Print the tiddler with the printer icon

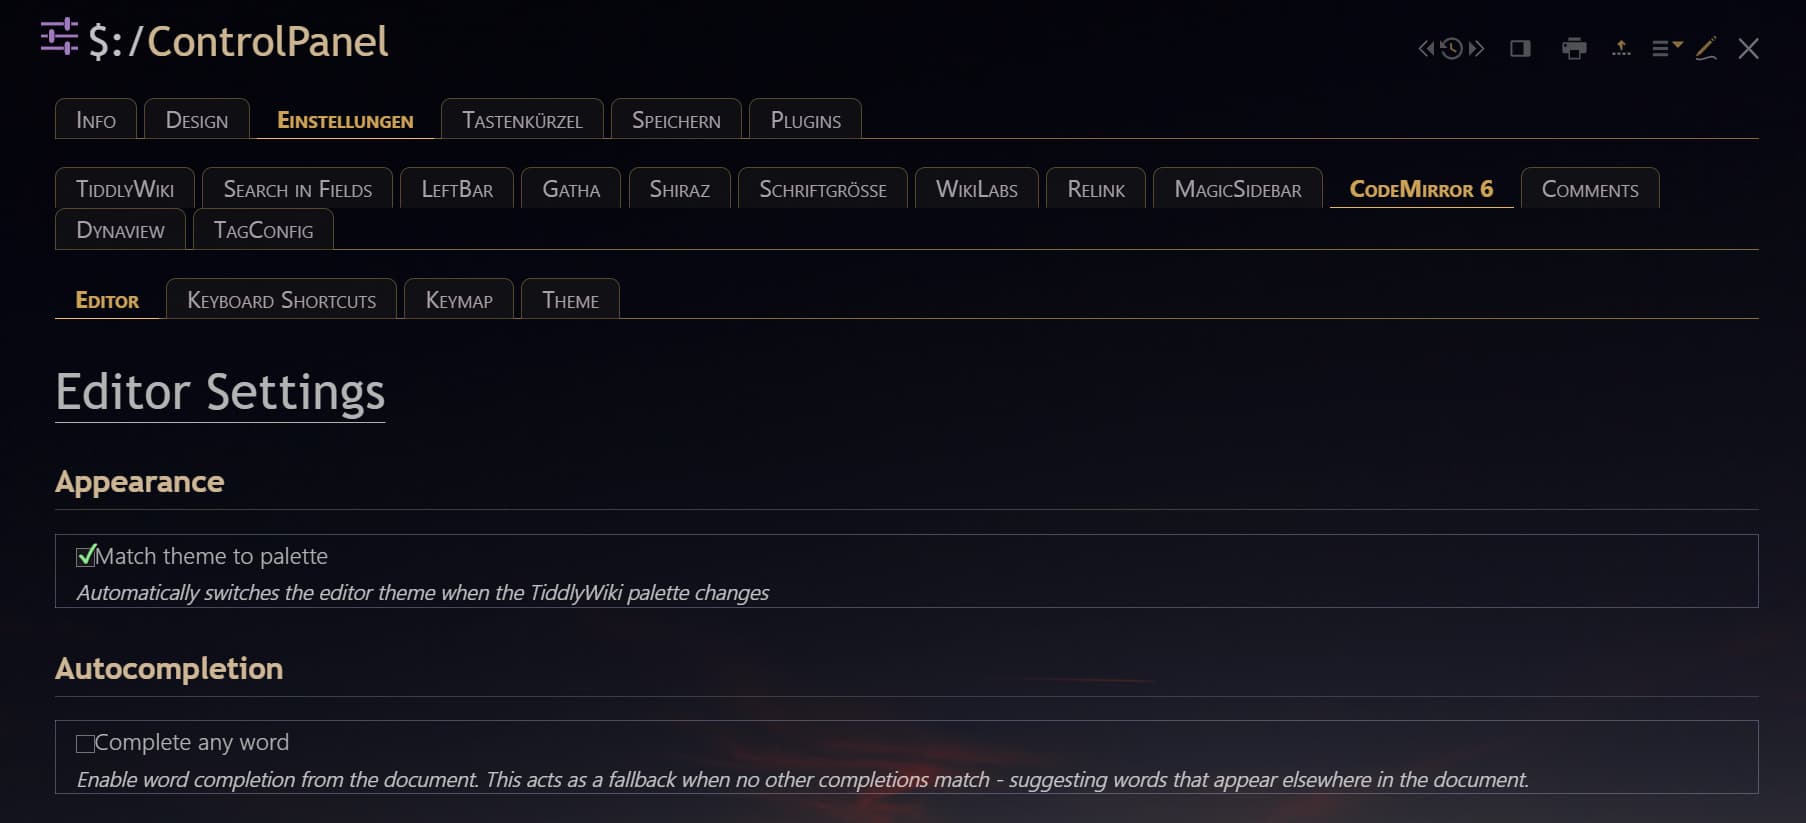point(1574,48)
